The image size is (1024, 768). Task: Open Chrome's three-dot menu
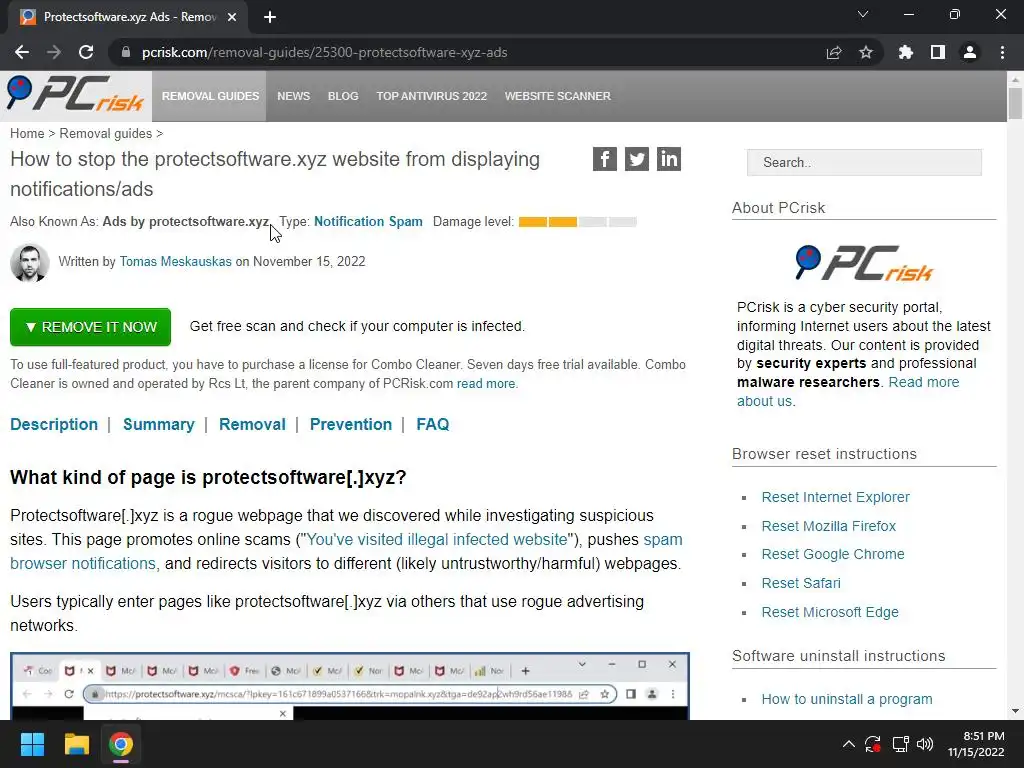pos(1002,52)
